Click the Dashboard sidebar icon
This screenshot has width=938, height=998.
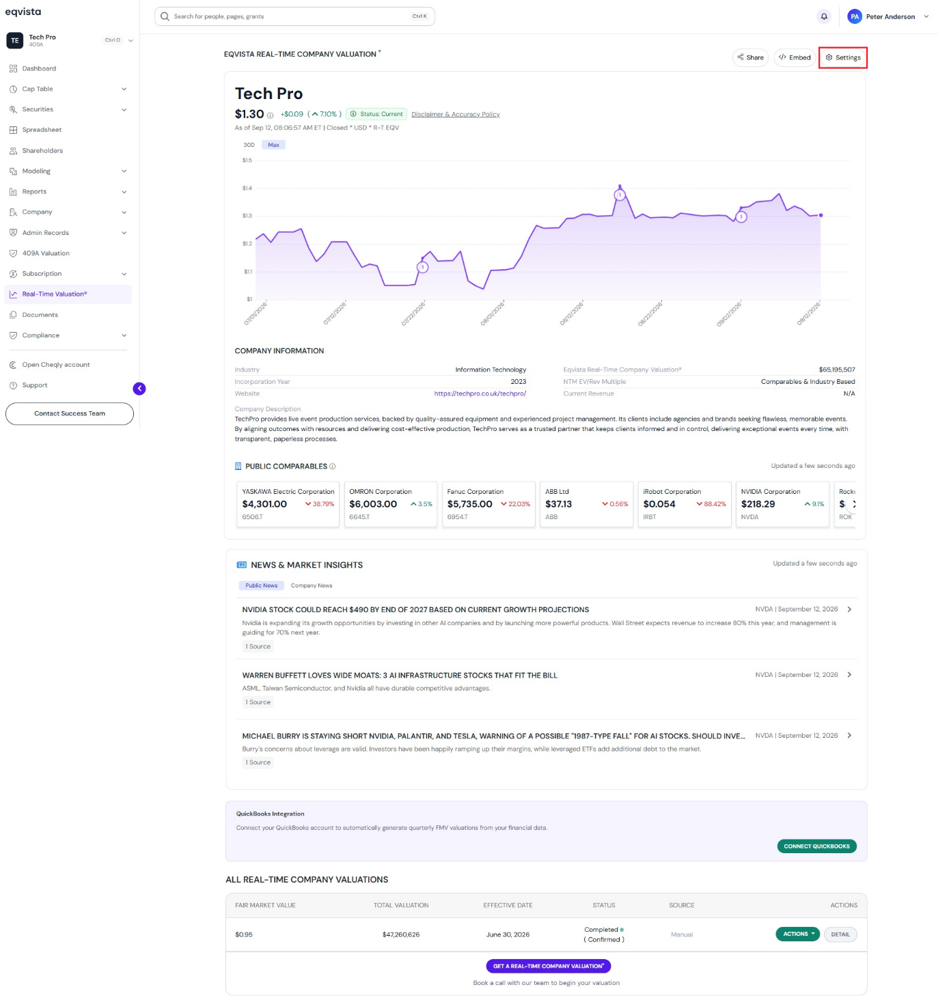13,69
